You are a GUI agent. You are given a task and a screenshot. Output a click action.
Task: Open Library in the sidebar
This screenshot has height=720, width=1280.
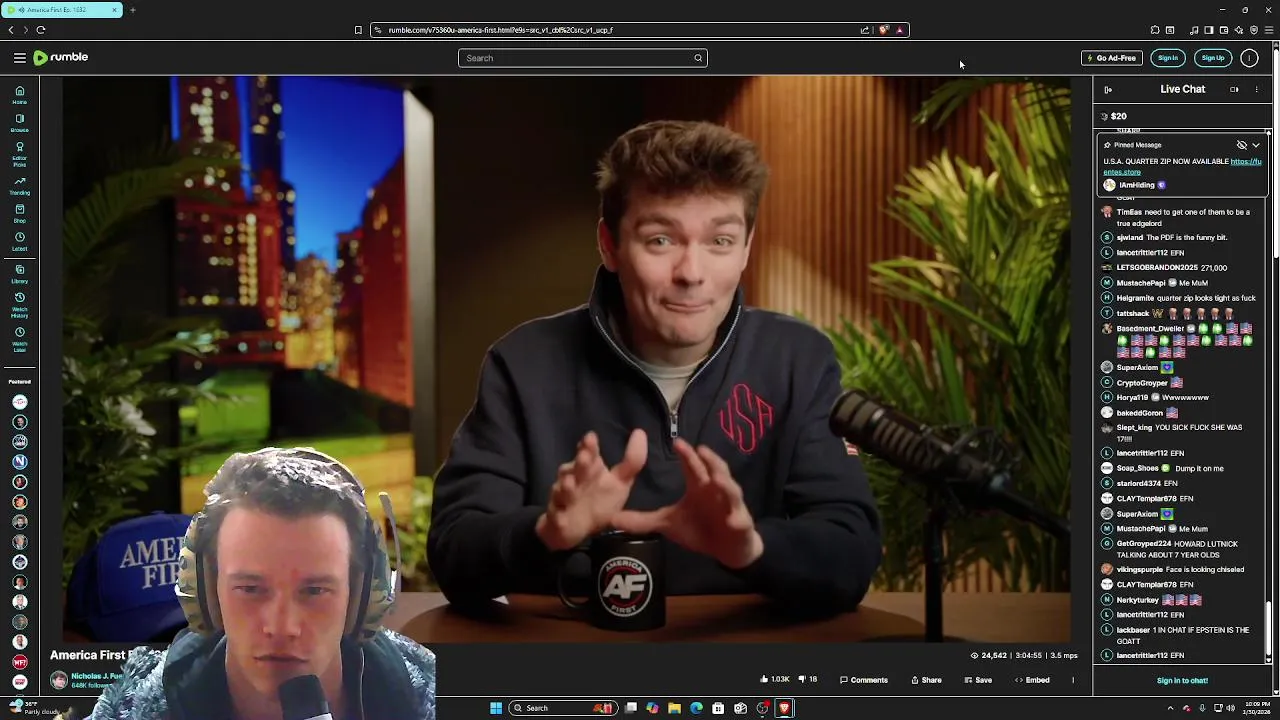click(x=19, y=273)
